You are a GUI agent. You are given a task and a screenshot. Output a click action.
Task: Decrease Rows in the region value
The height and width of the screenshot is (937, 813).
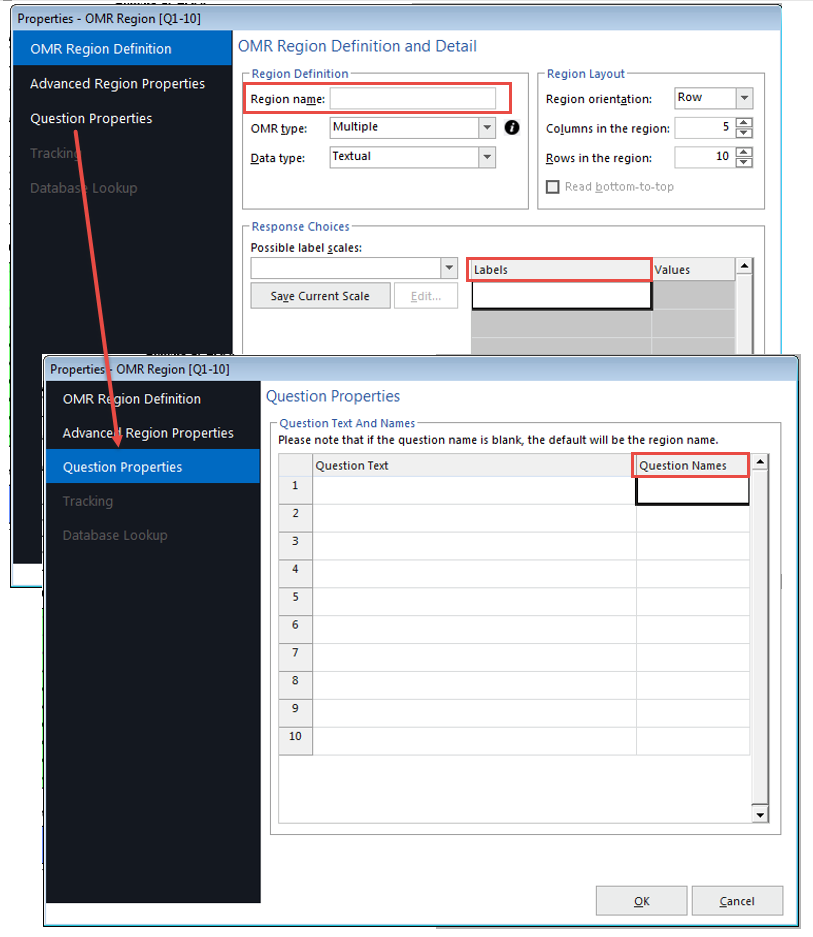coord(744,163)
